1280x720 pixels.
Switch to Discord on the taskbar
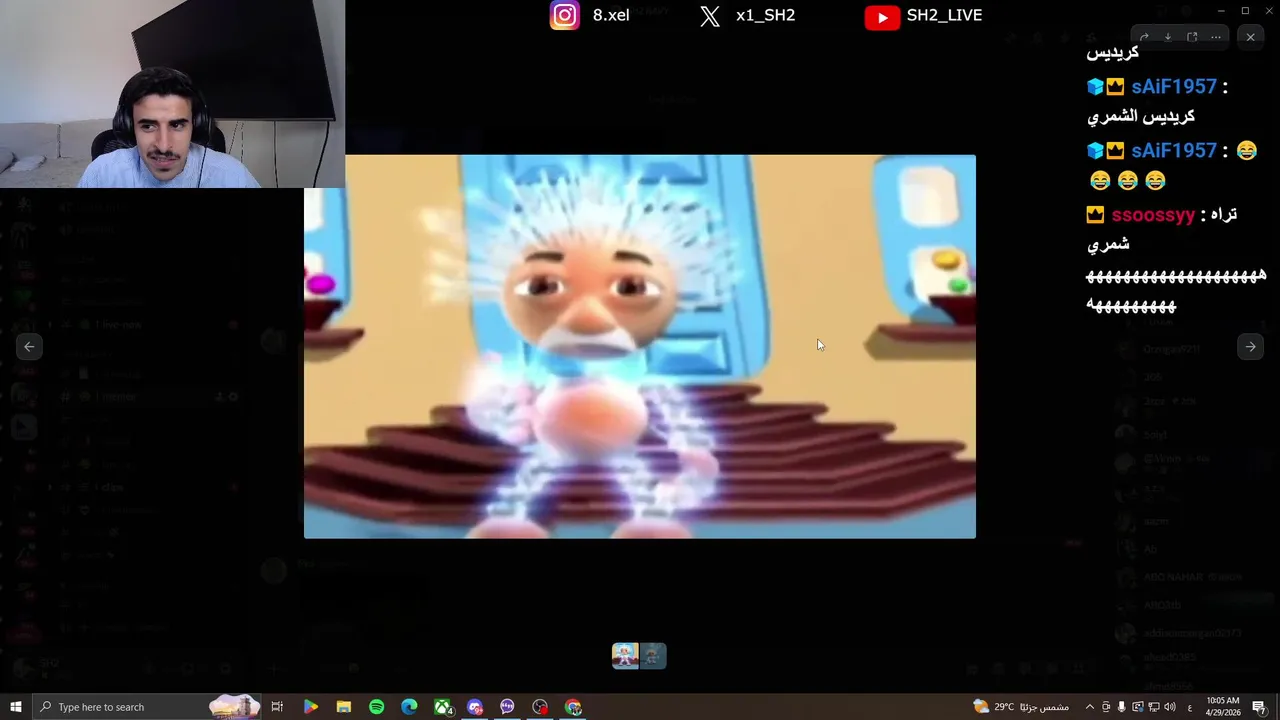click(x=475, y=707)
